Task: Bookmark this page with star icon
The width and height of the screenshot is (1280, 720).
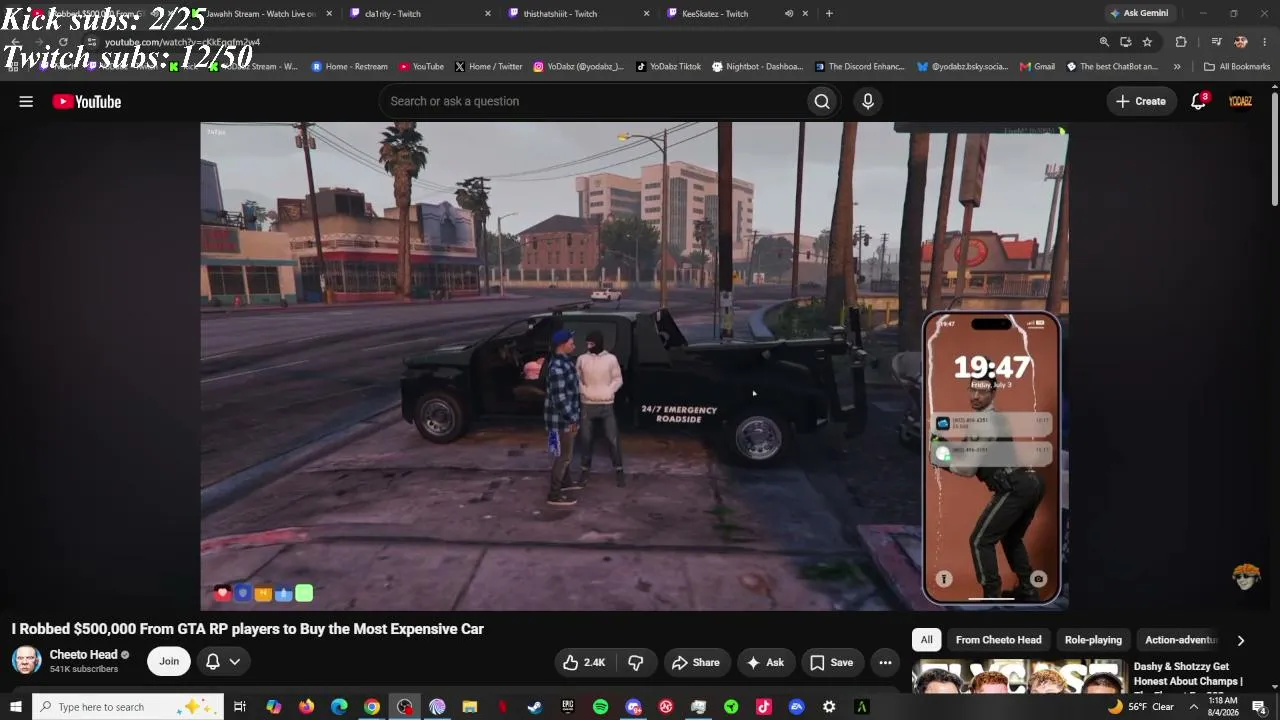Action: 1147,42
